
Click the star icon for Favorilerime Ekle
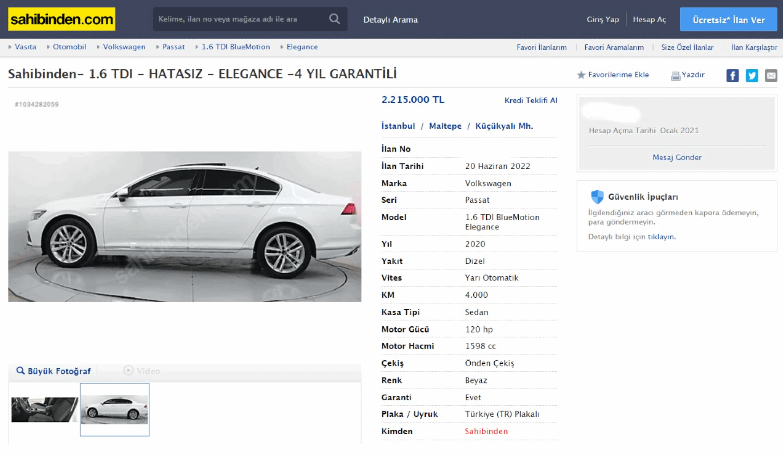pyautogui.click(x=581, y=75)
